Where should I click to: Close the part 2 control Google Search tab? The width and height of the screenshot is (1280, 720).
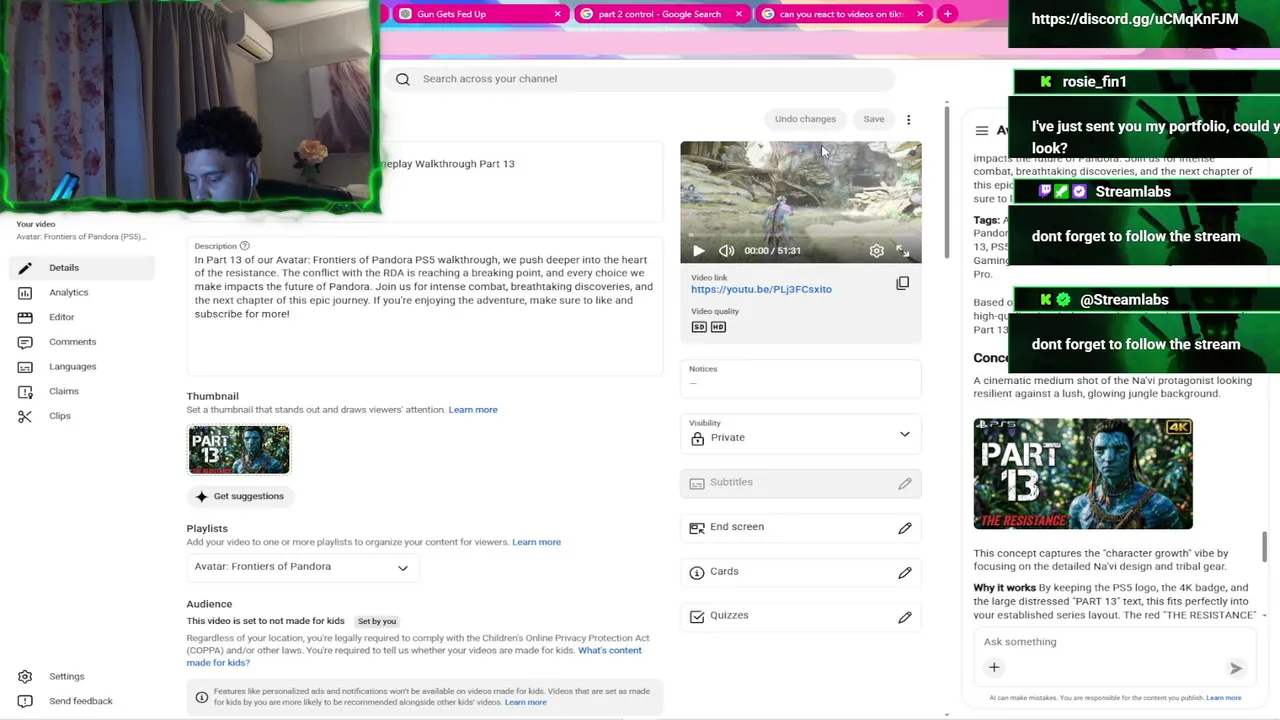pos(739,14)
